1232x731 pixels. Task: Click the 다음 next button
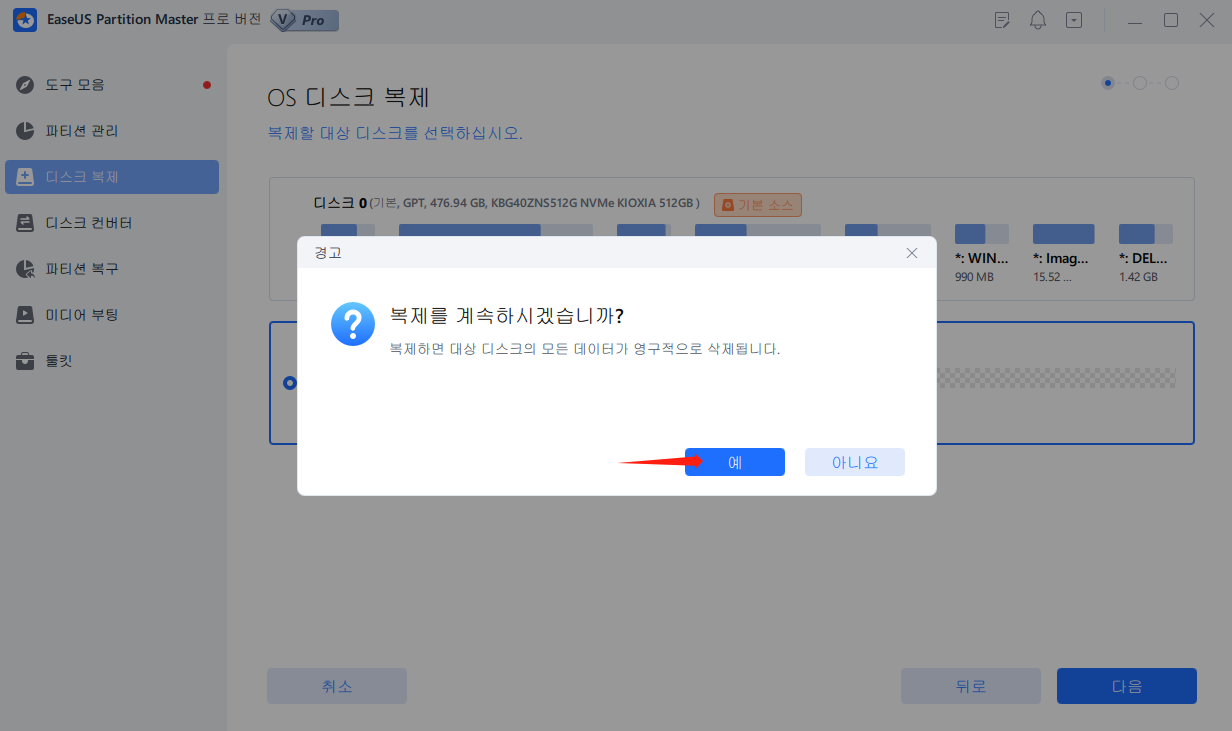click(x=1127, y=686)
